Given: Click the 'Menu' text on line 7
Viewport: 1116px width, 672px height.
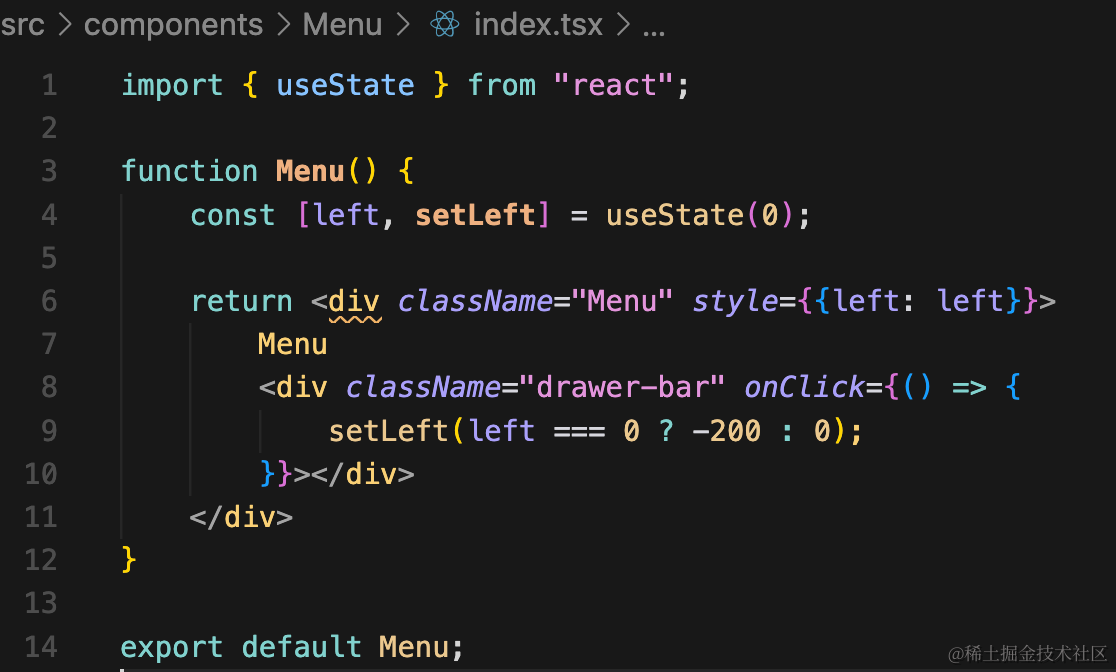Looking at the screenshot, I should (293, 345).
